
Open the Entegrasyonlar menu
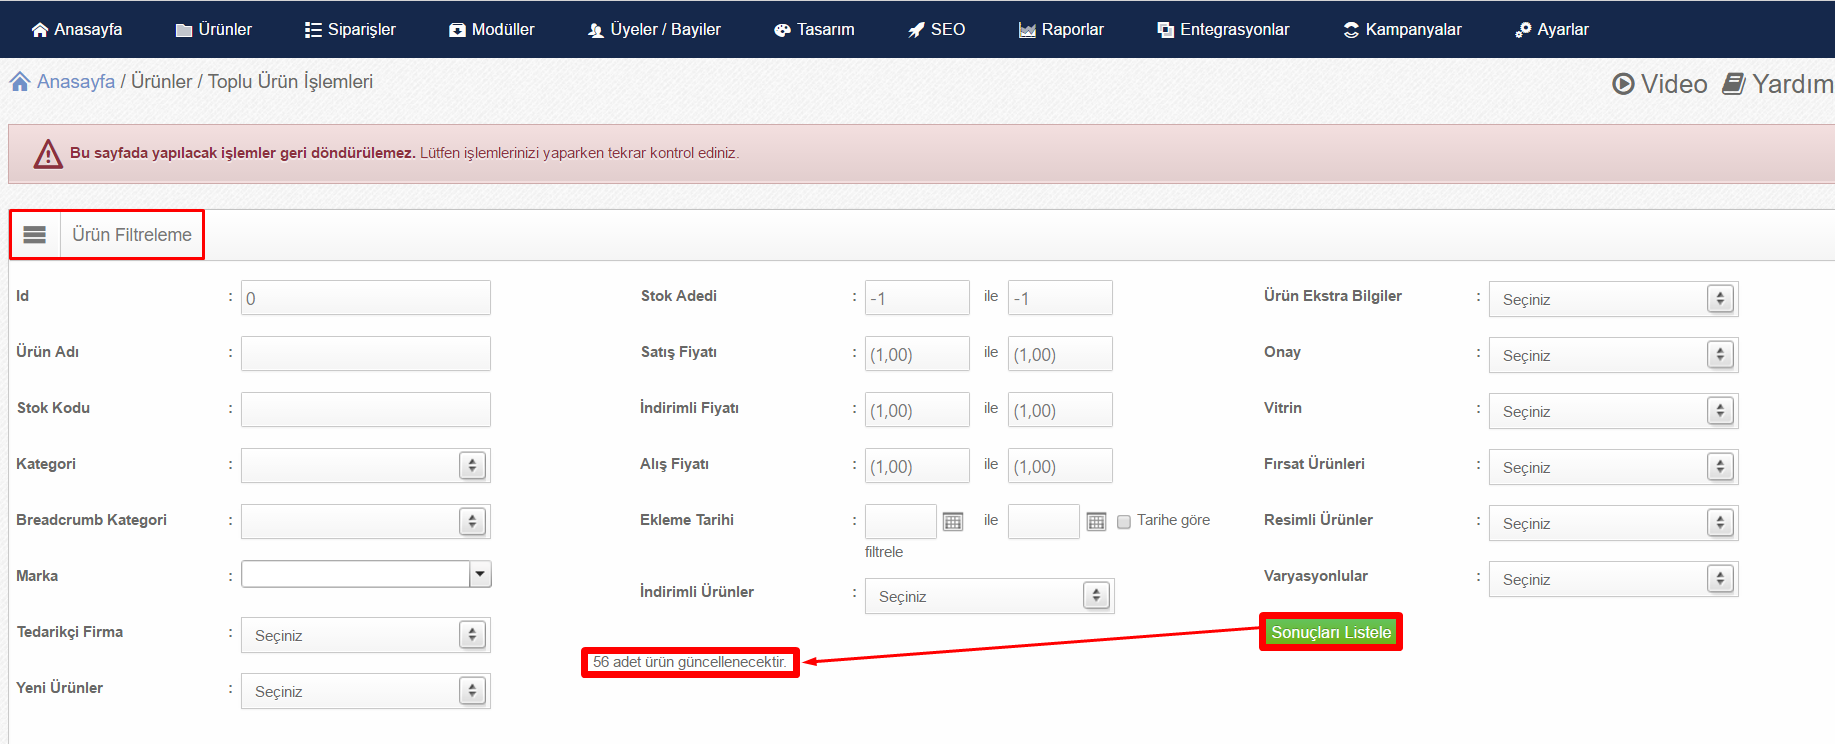coord(1224,30)
